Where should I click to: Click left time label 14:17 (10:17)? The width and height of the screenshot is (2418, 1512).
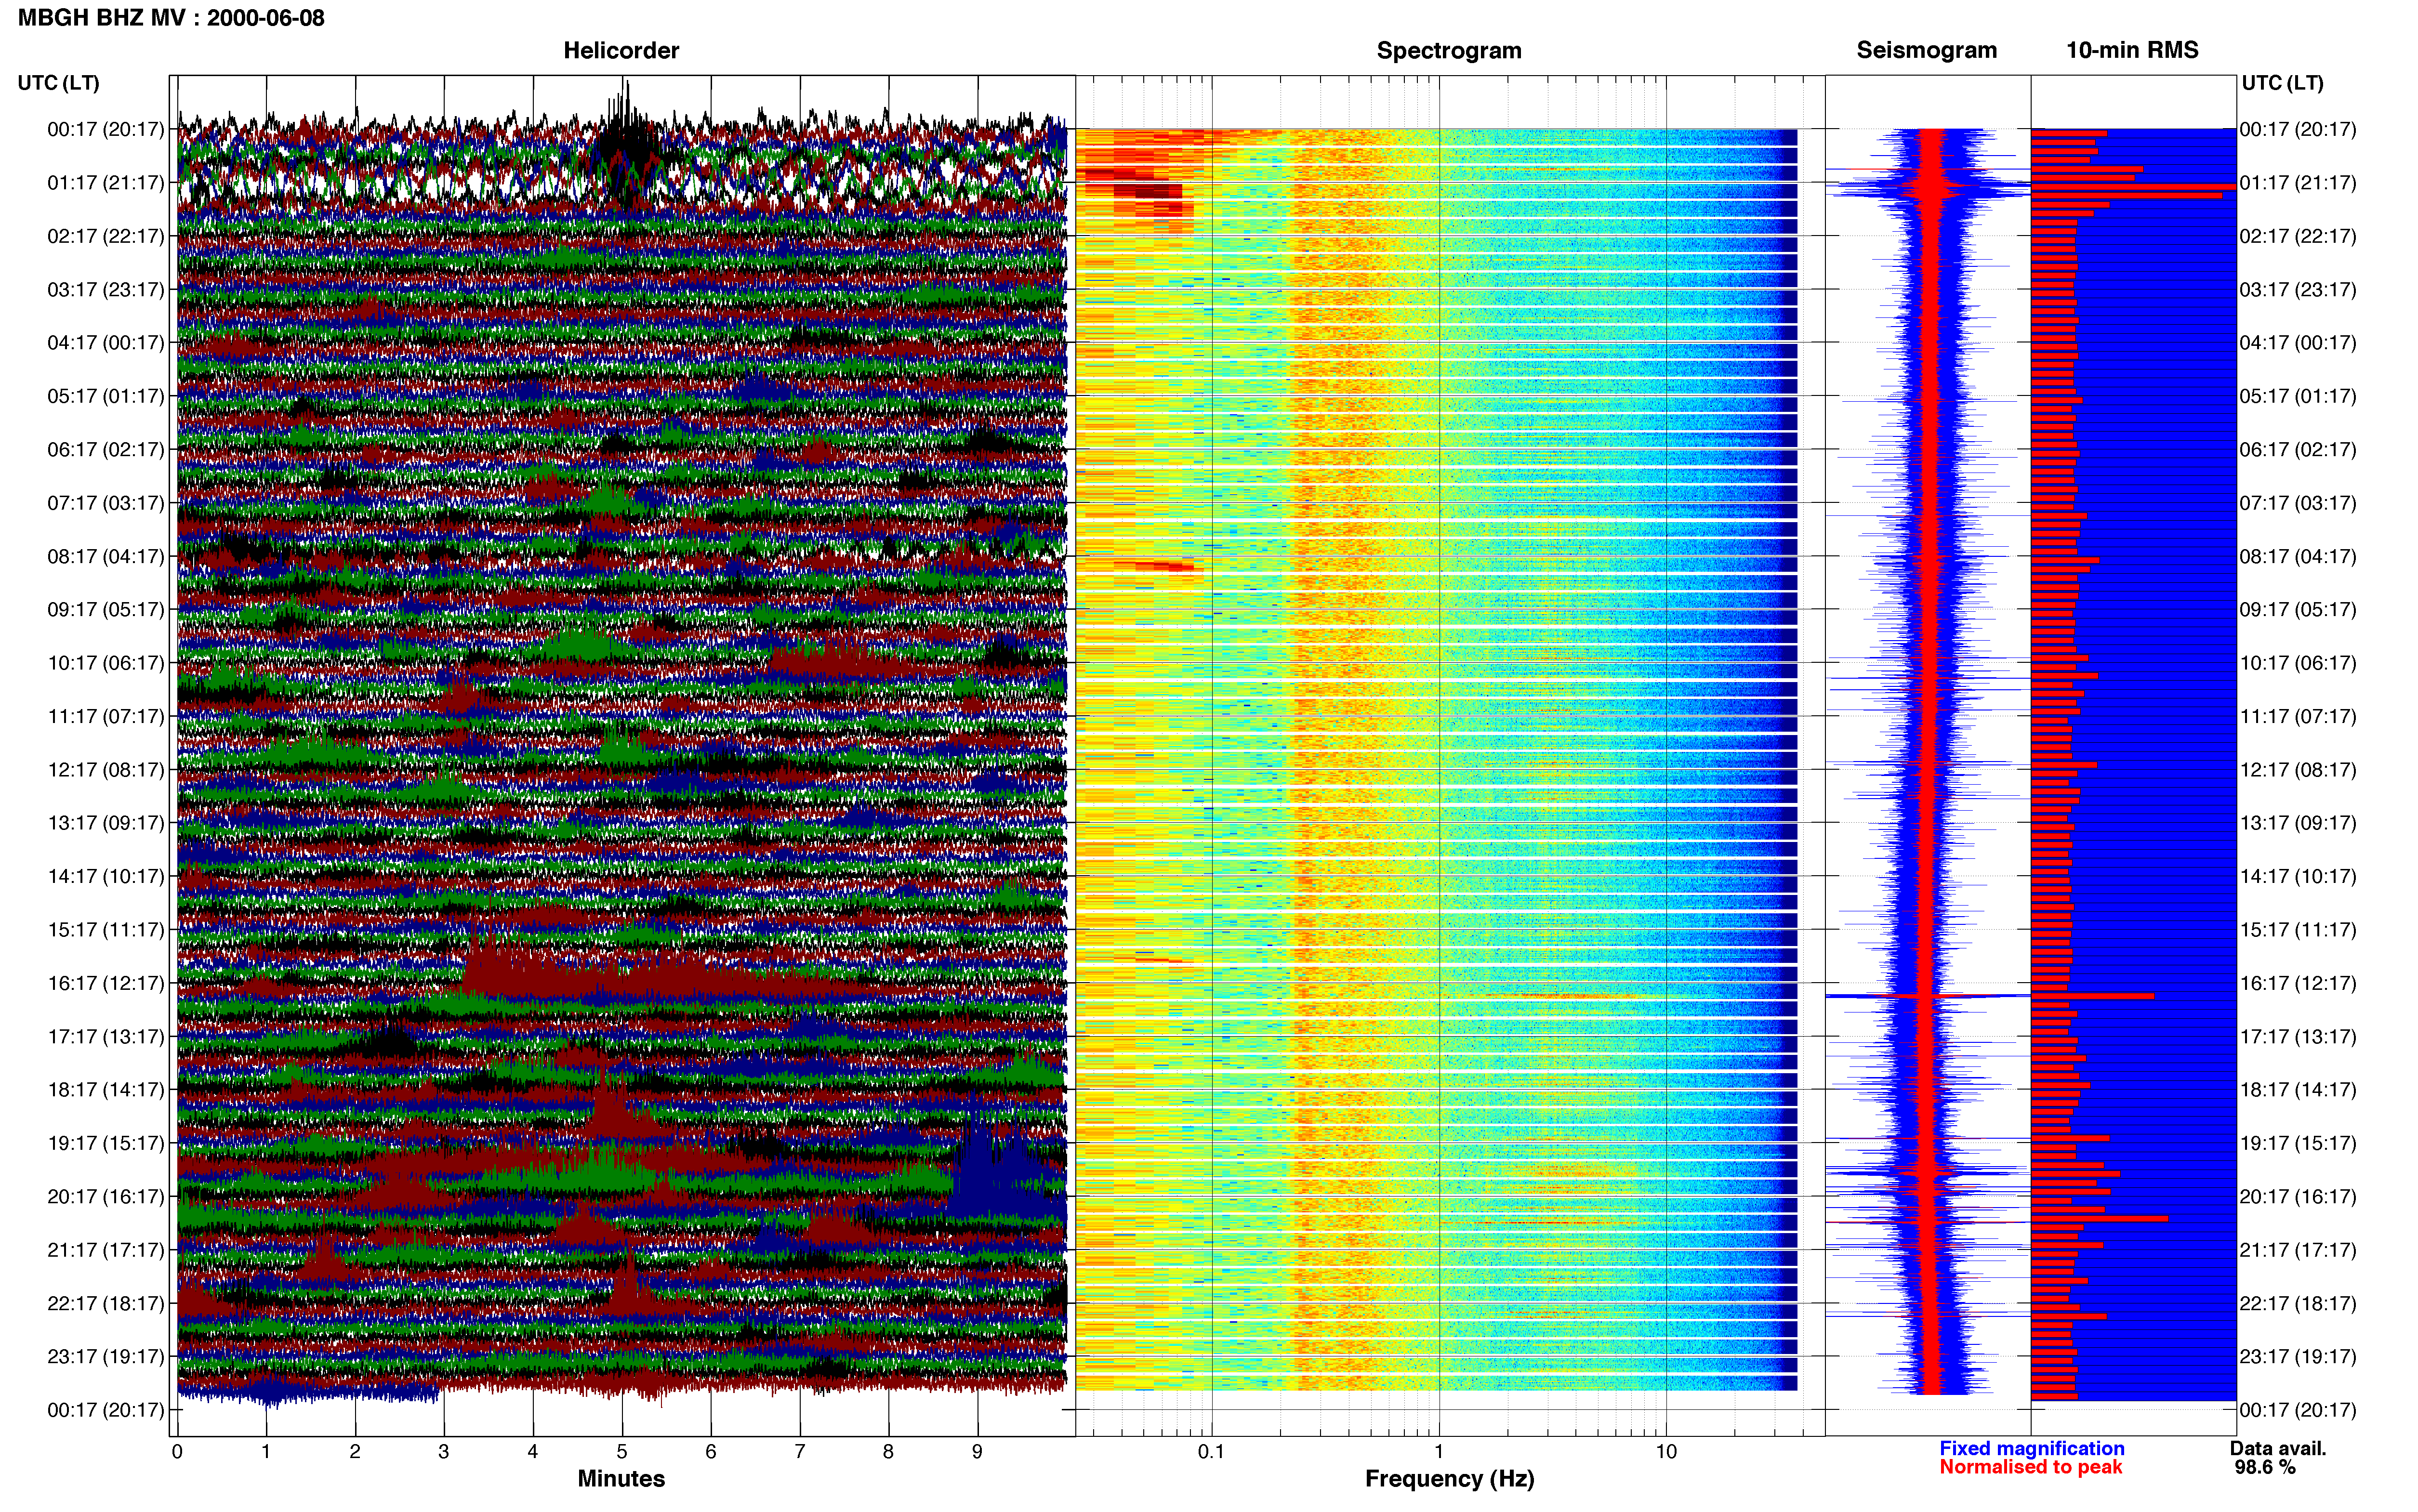tap(106, 876)
